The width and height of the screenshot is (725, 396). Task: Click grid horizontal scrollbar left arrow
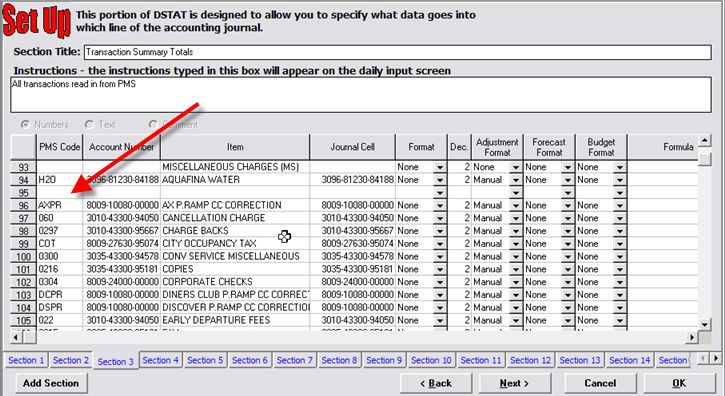point(16,338)
